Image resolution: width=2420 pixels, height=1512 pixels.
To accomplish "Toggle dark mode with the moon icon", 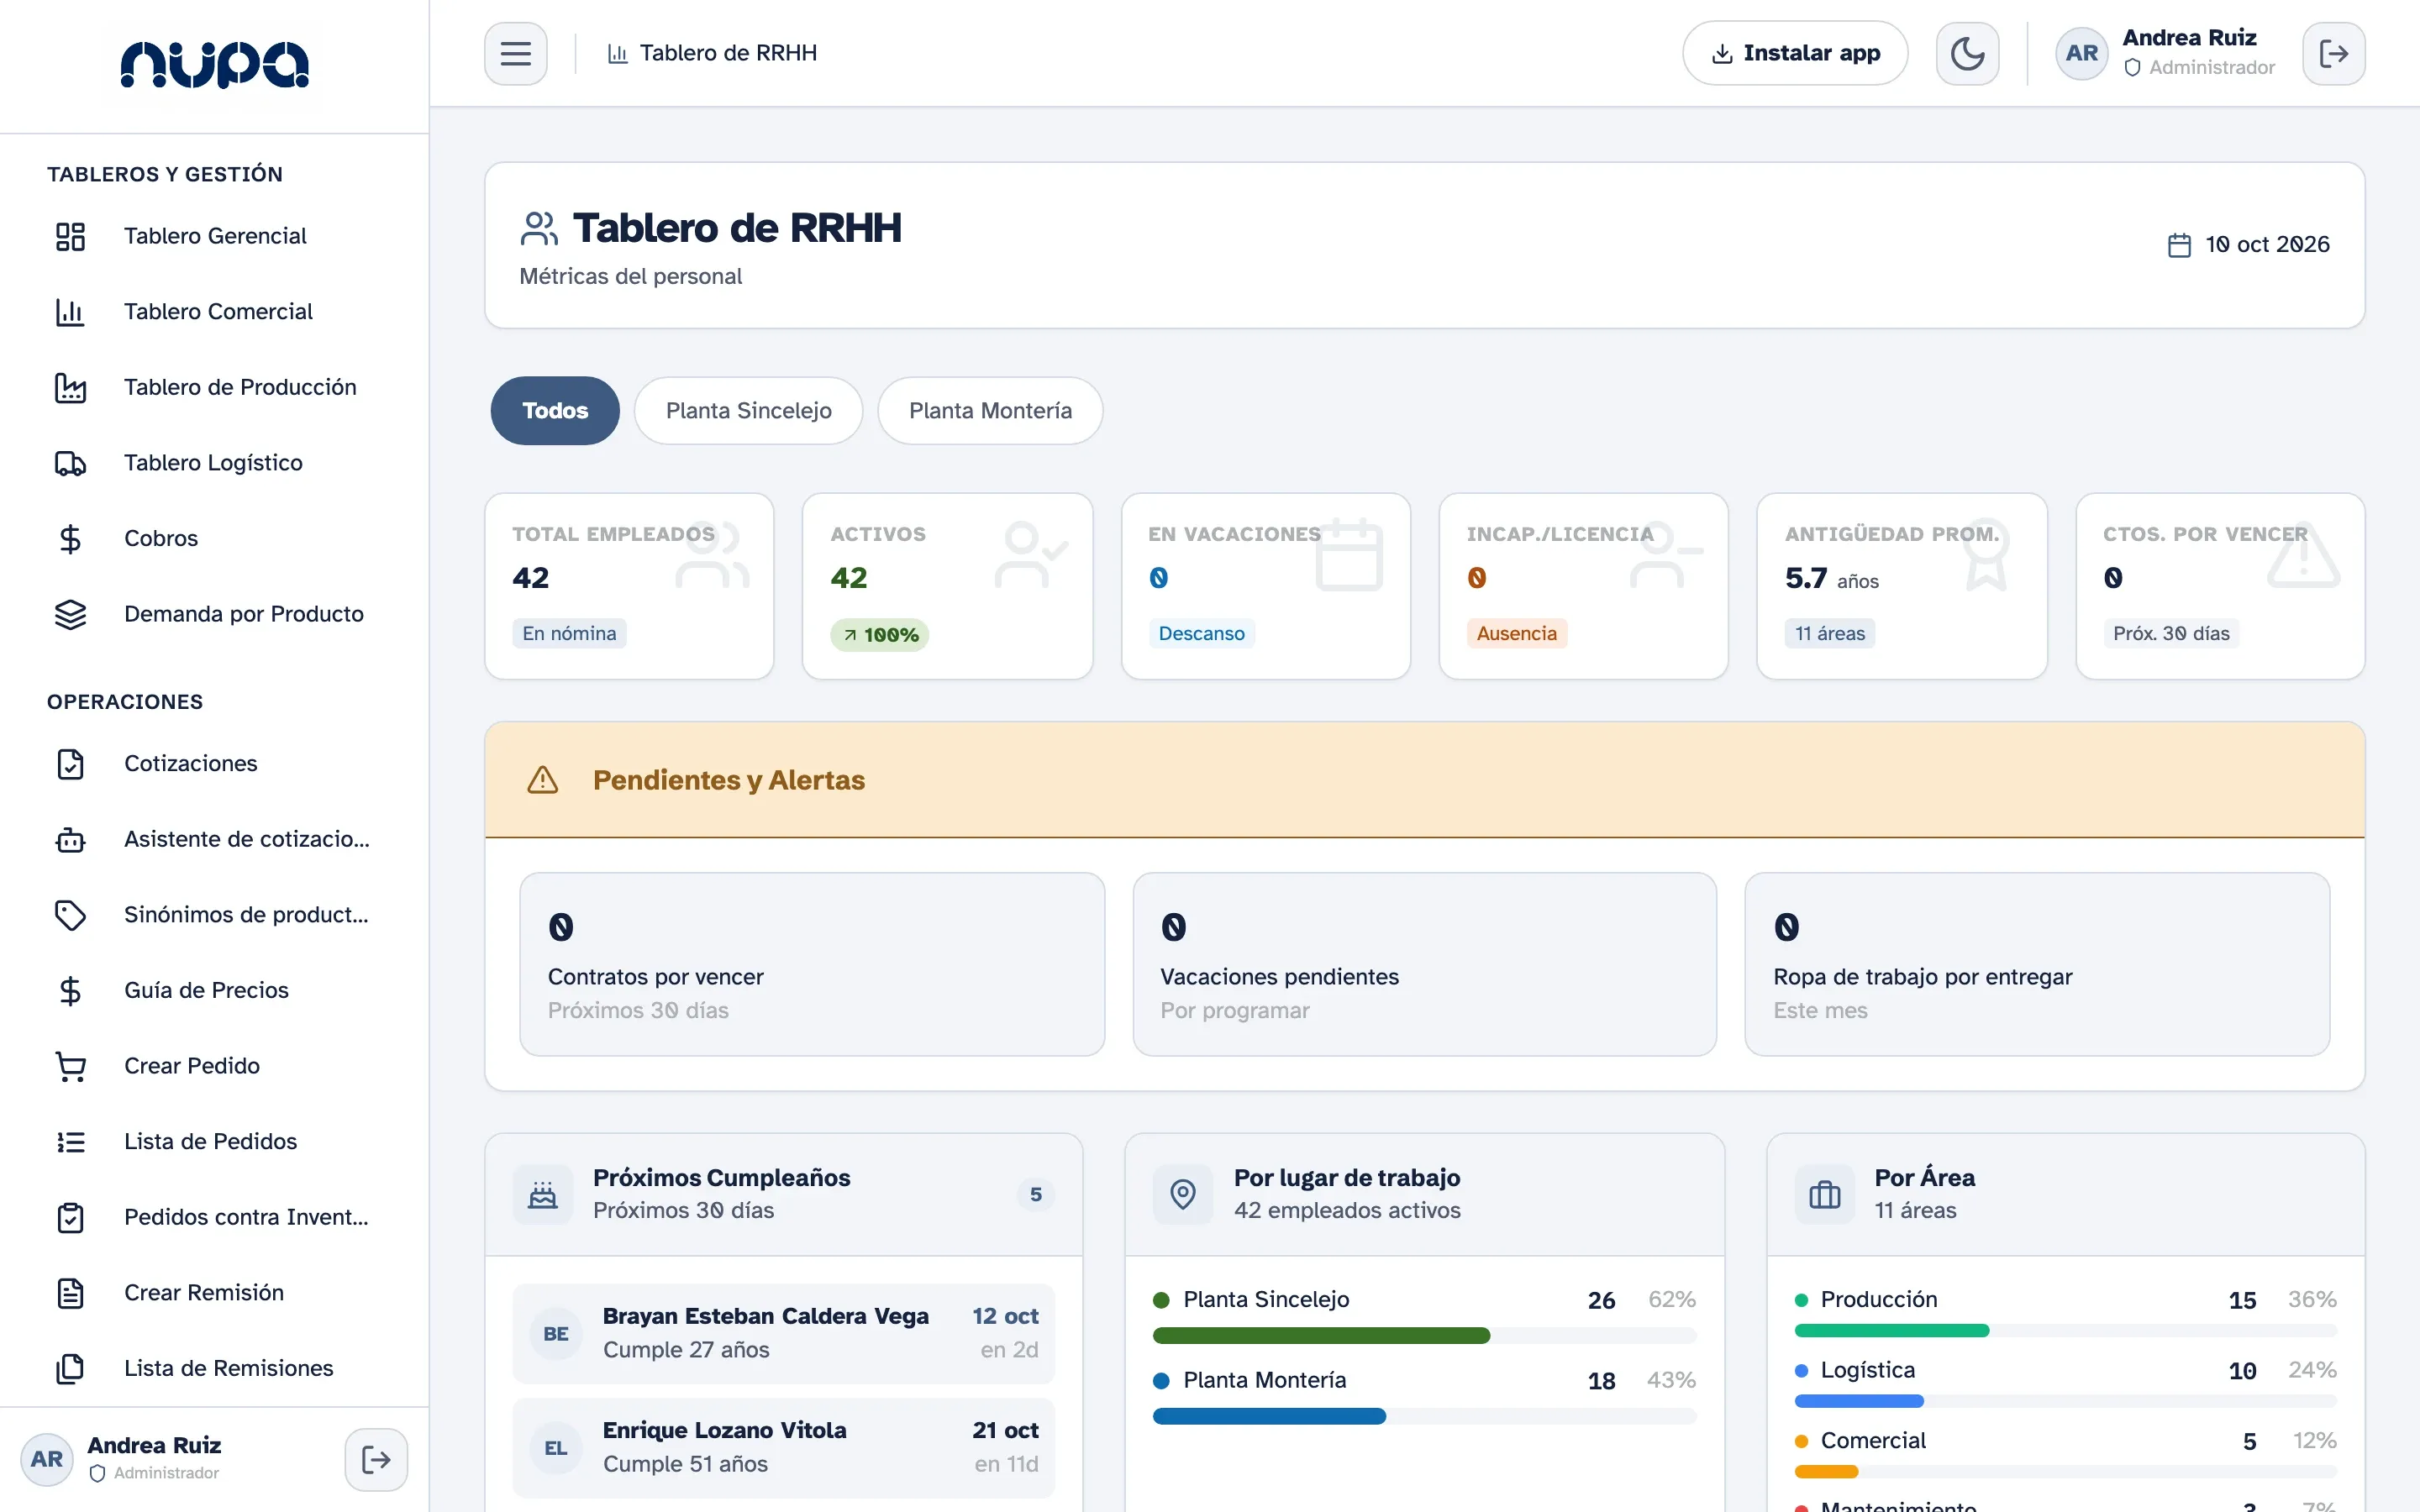I will pyautogui.click(x=1967, y=53).
